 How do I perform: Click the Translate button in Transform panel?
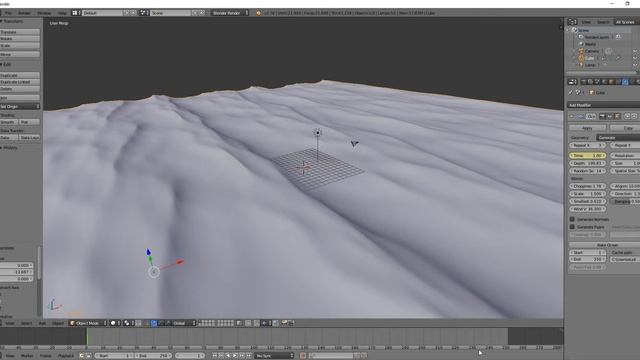(x=20, y=32)
